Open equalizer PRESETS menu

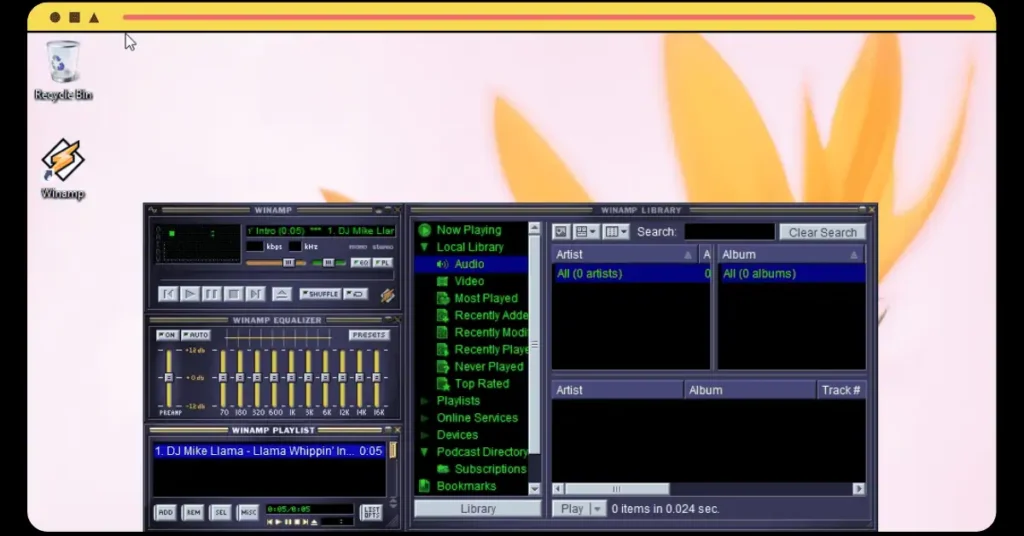[369, 335]
